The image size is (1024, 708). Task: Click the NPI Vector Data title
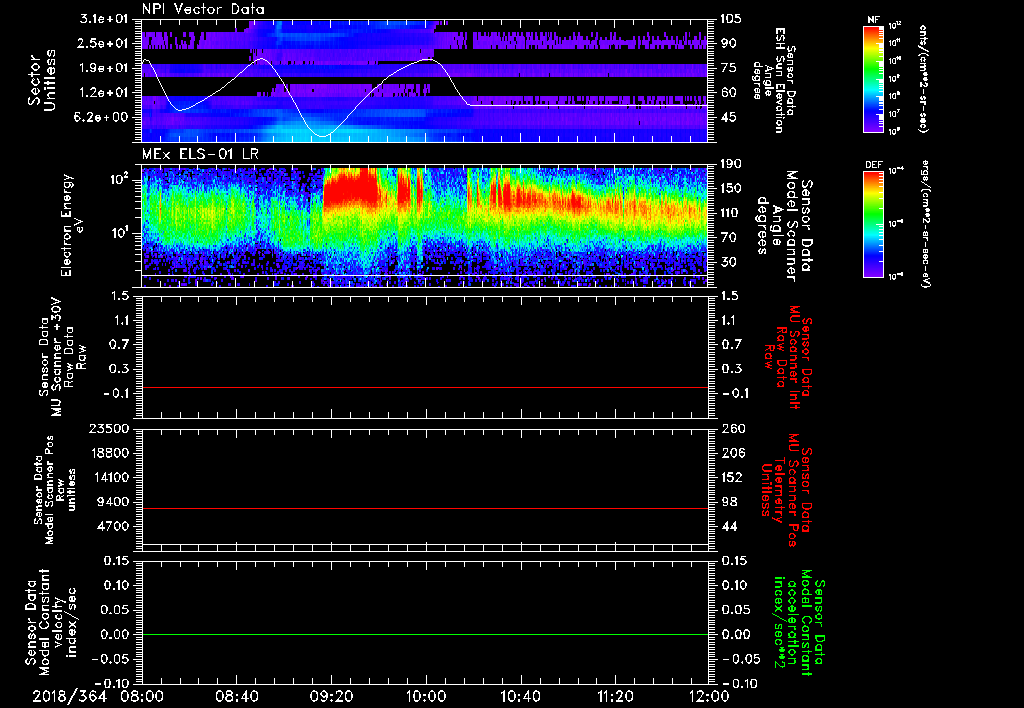click(203, 9)
